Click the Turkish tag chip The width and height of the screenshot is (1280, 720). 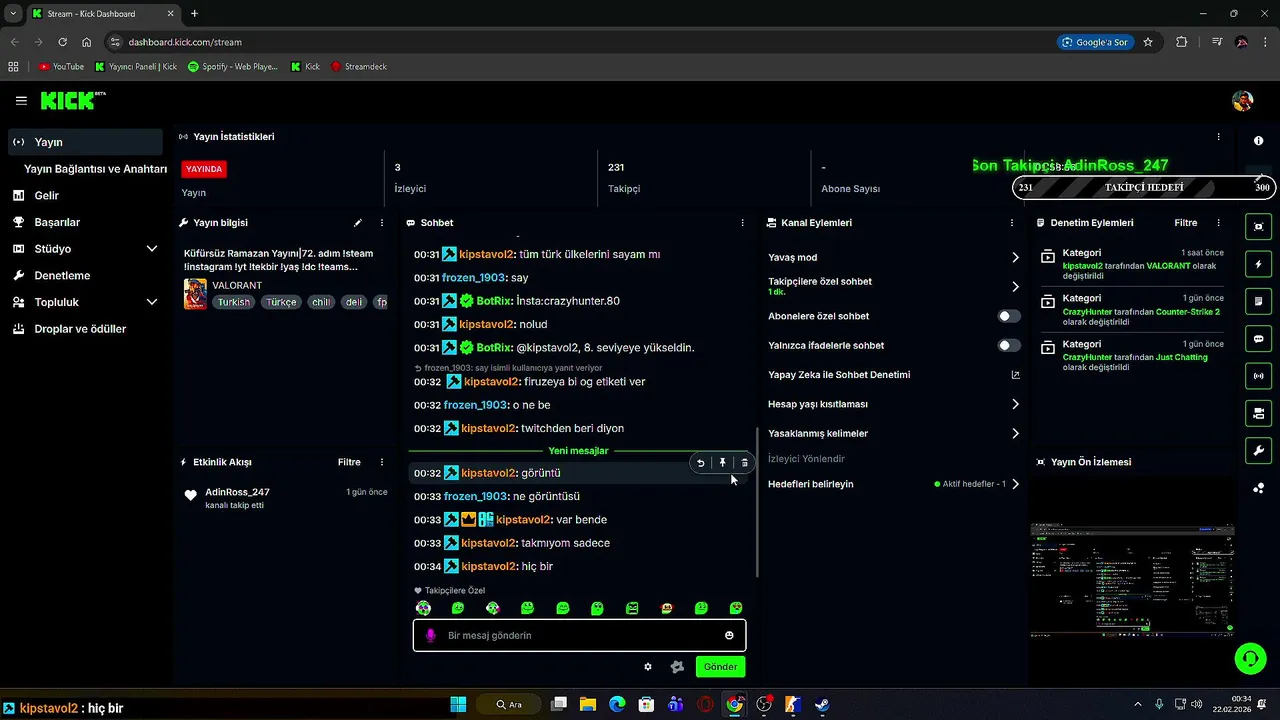point(234,302)
